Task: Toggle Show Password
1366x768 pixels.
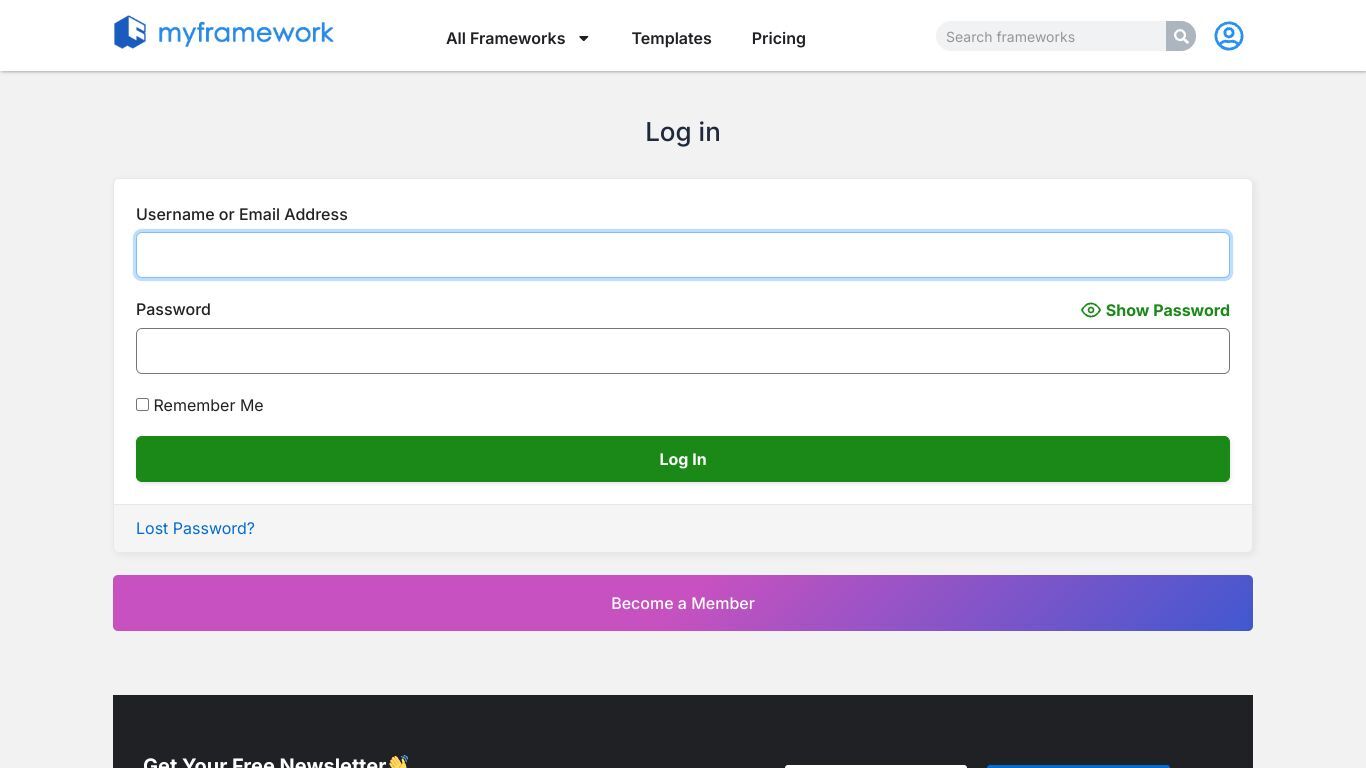Action: 1155,310
